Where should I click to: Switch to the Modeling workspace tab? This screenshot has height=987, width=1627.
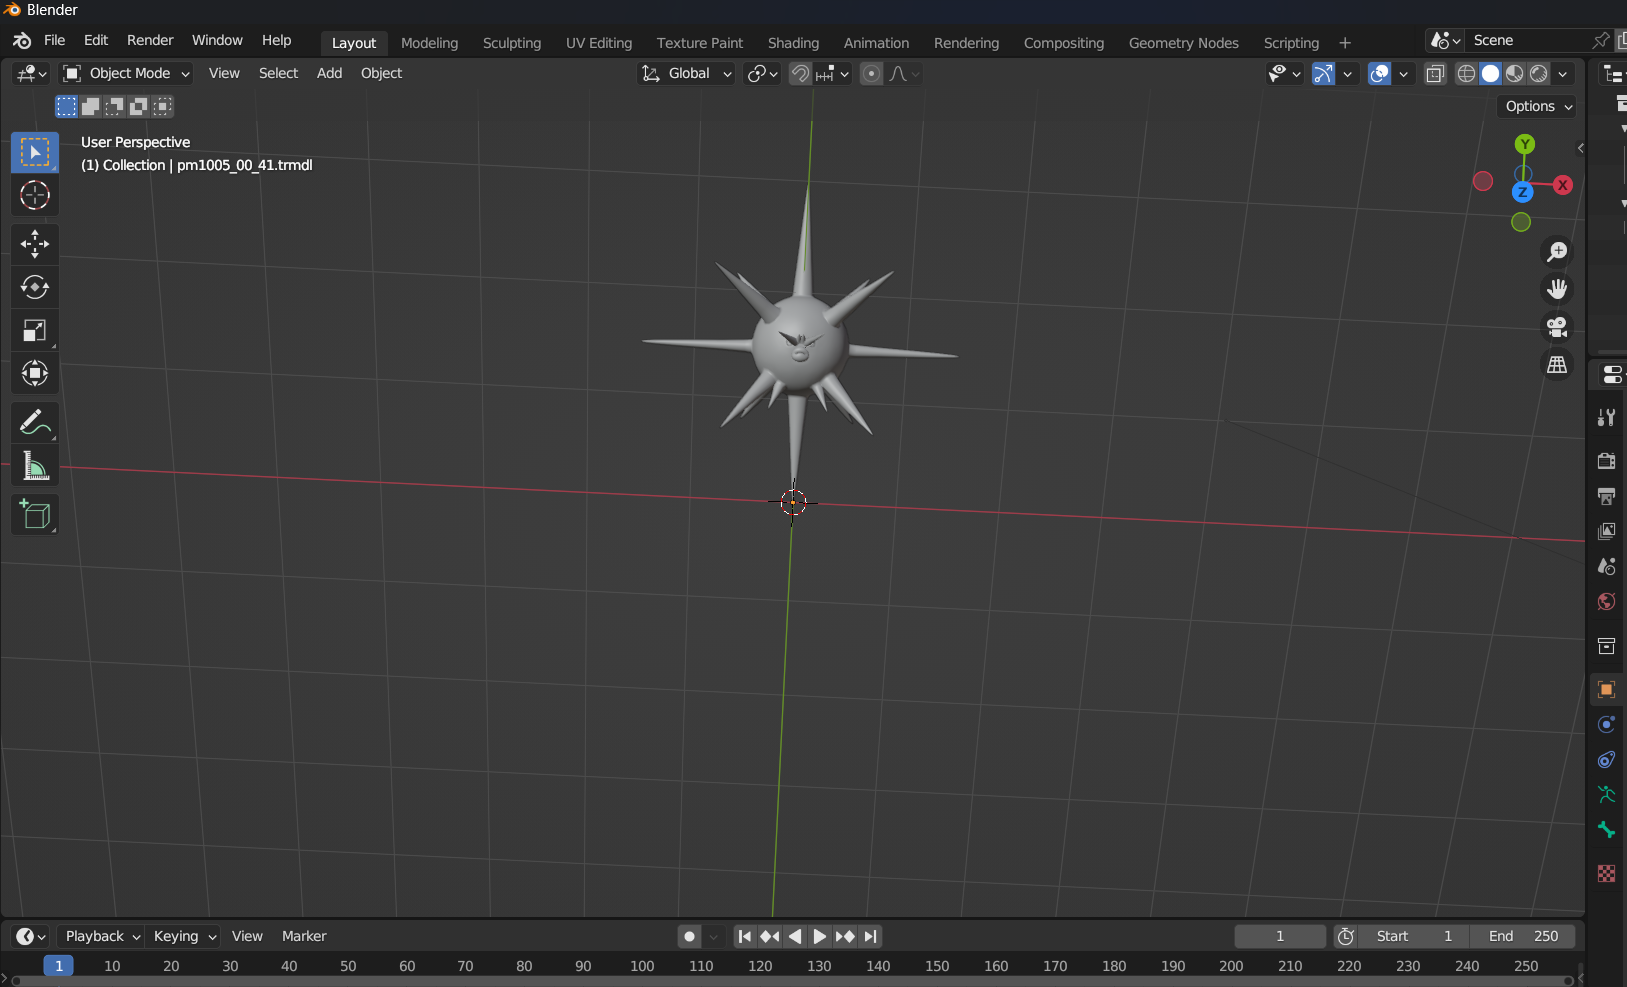click(429, 43)
